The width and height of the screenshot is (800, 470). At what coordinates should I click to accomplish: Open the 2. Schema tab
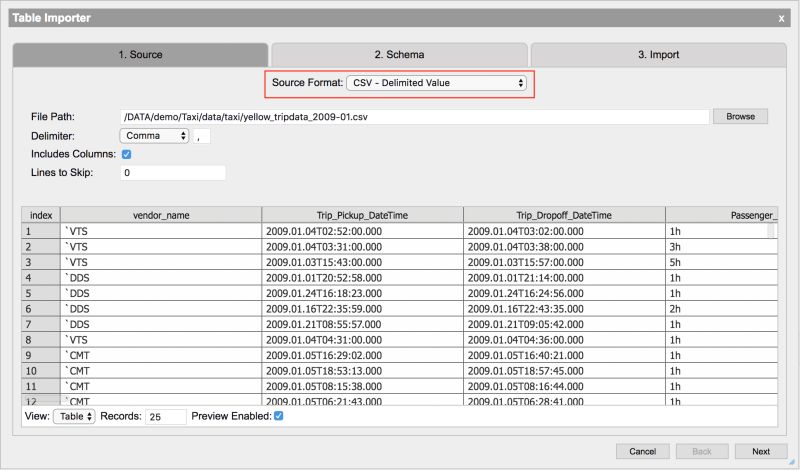click(x=399, y=55)
